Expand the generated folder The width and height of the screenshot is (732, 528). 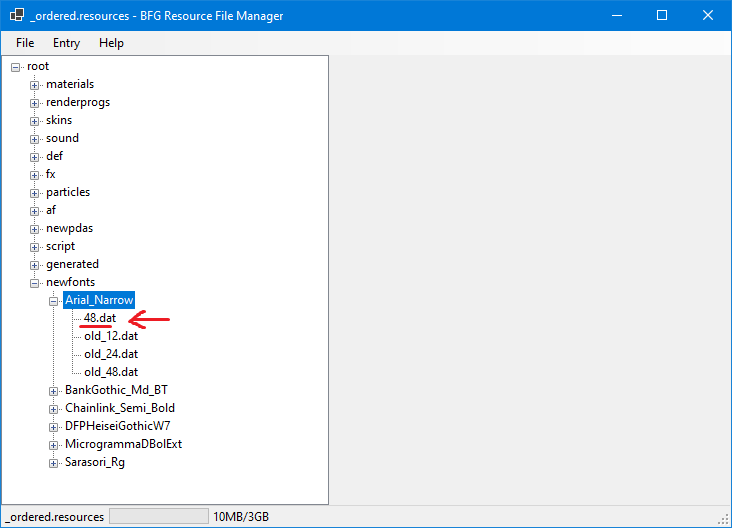tap(35, 265)
